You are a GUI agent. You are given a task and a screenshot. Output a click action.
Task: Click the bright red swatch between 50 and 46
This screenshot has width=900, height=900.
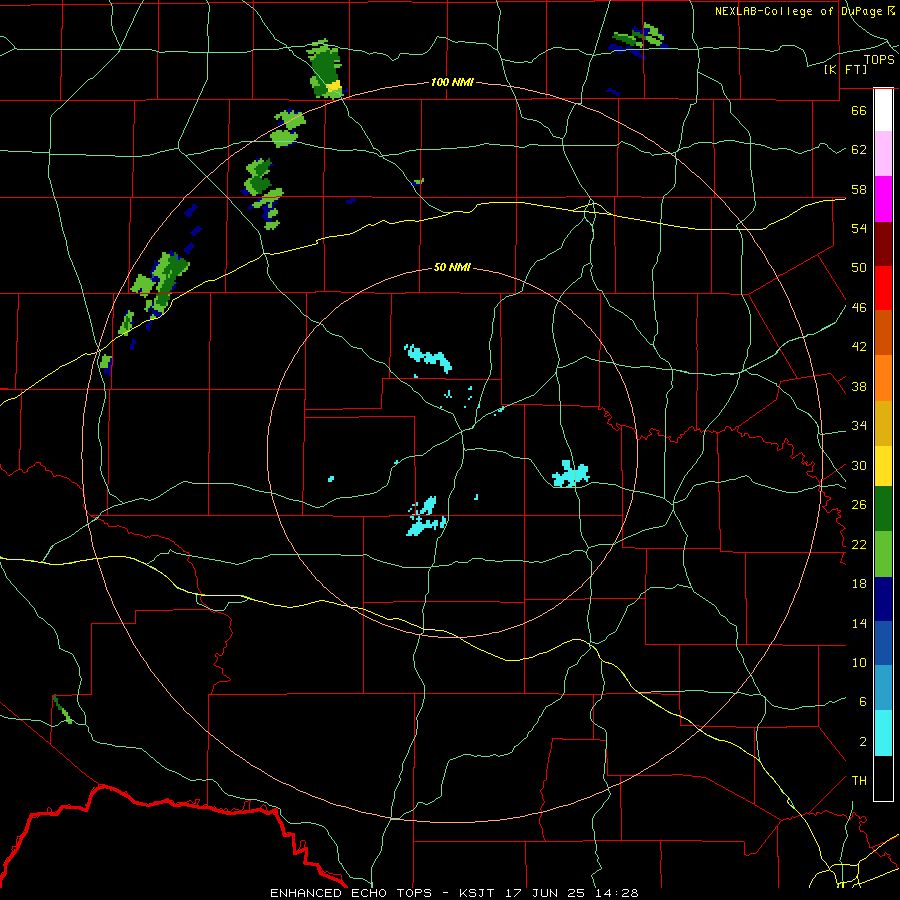(883, 289)
